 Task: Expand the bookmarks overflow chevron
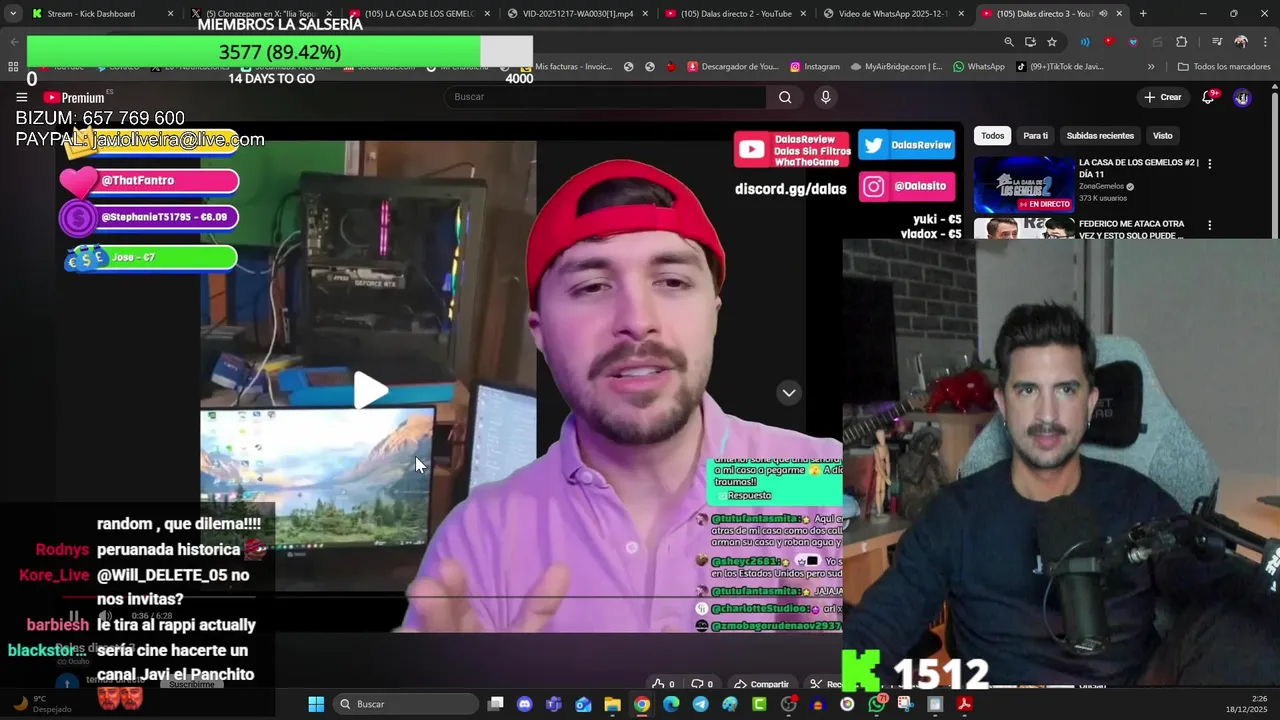pyautogui.click(x=1151, y=67)
